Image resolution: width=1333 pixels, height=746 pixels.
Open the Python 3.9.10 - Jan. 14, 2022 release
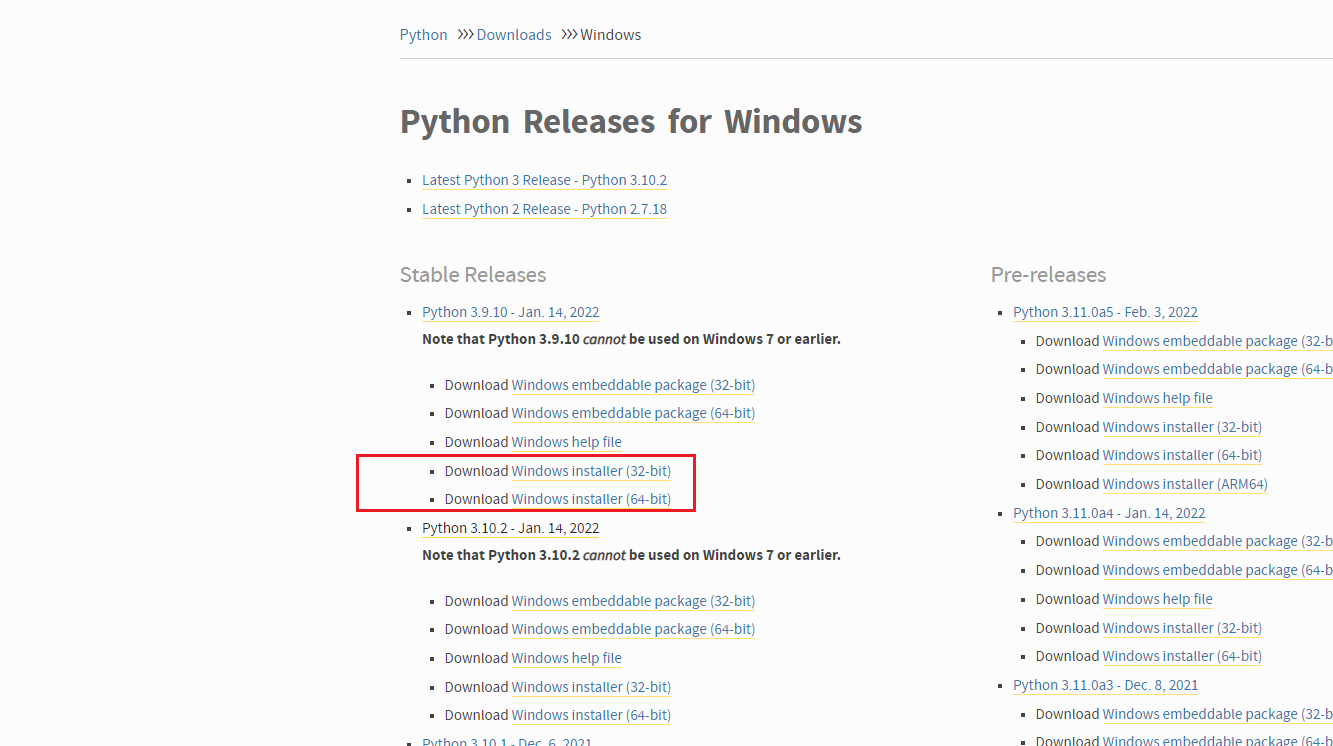511,312
